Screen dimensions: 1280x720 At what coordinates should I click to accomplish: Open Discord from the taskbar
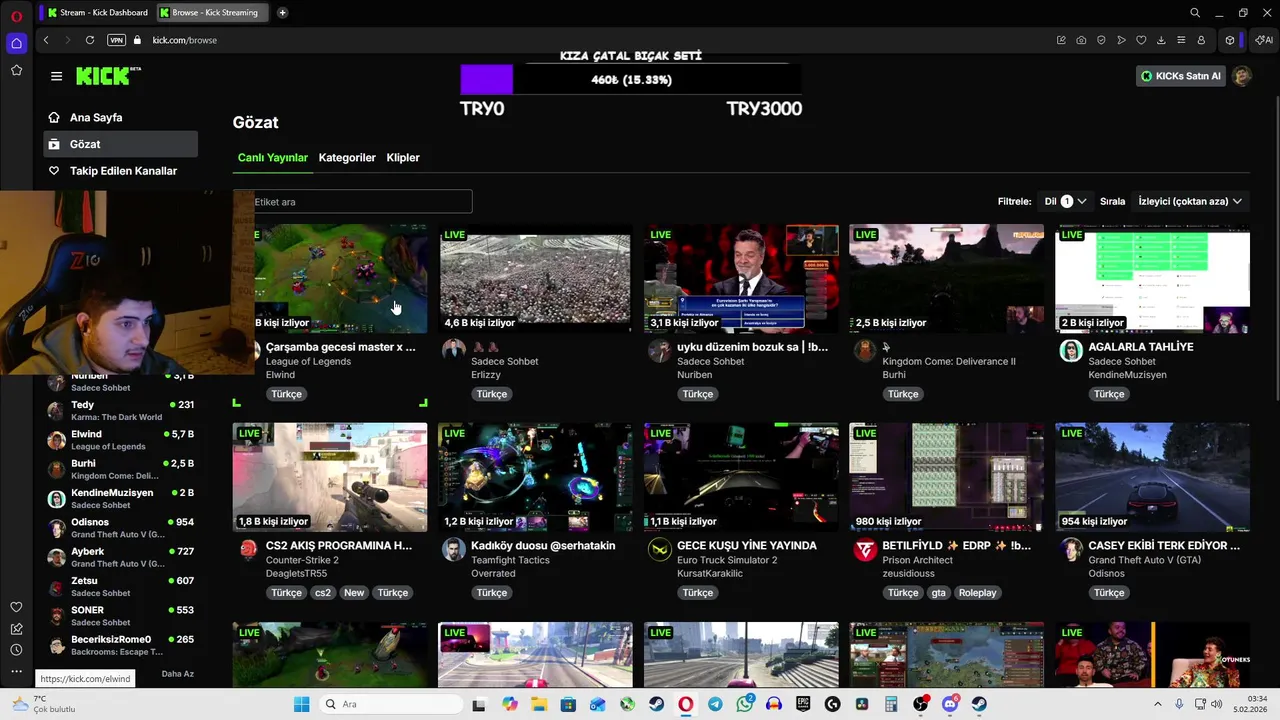pos(950,704)
